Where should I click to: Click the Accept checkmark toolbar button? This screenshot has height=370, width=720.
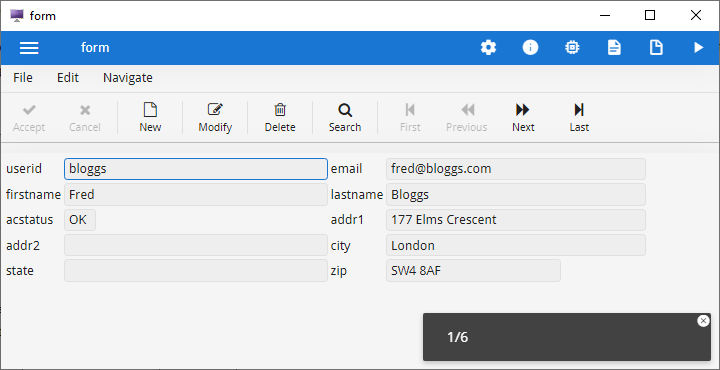[x=29, y=118]
